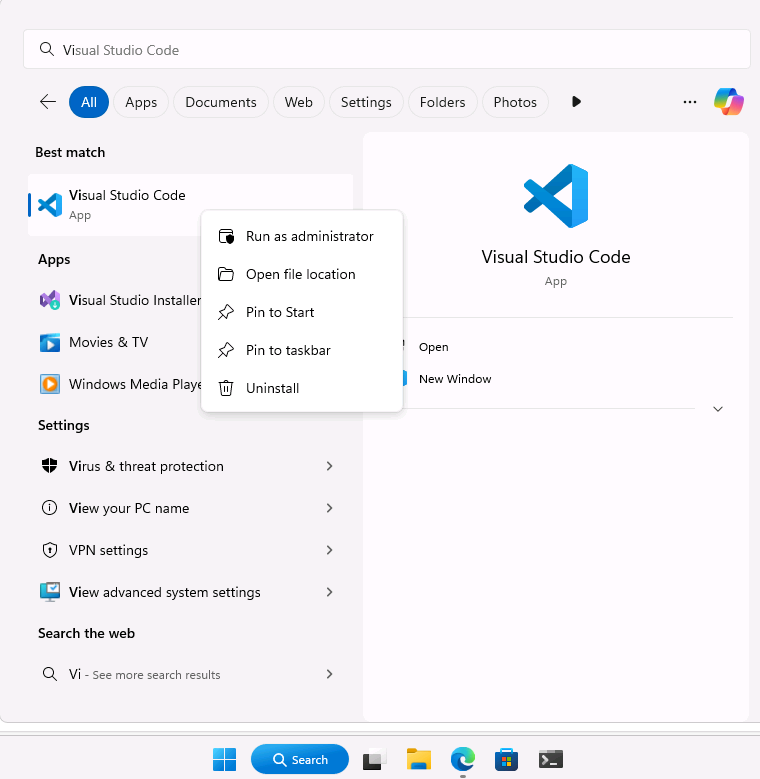
Task: Expand View your PC name with its chevron
Action: [329, 508]
